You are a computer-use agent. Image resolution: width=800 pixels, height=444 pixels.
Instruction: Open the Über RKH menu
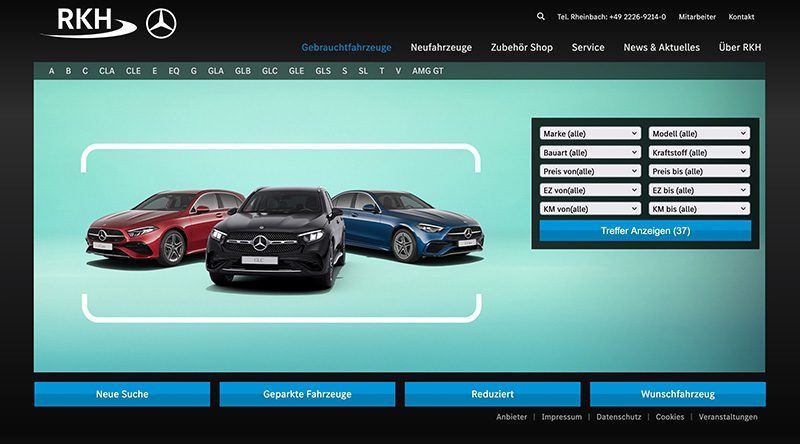point(740,47)
